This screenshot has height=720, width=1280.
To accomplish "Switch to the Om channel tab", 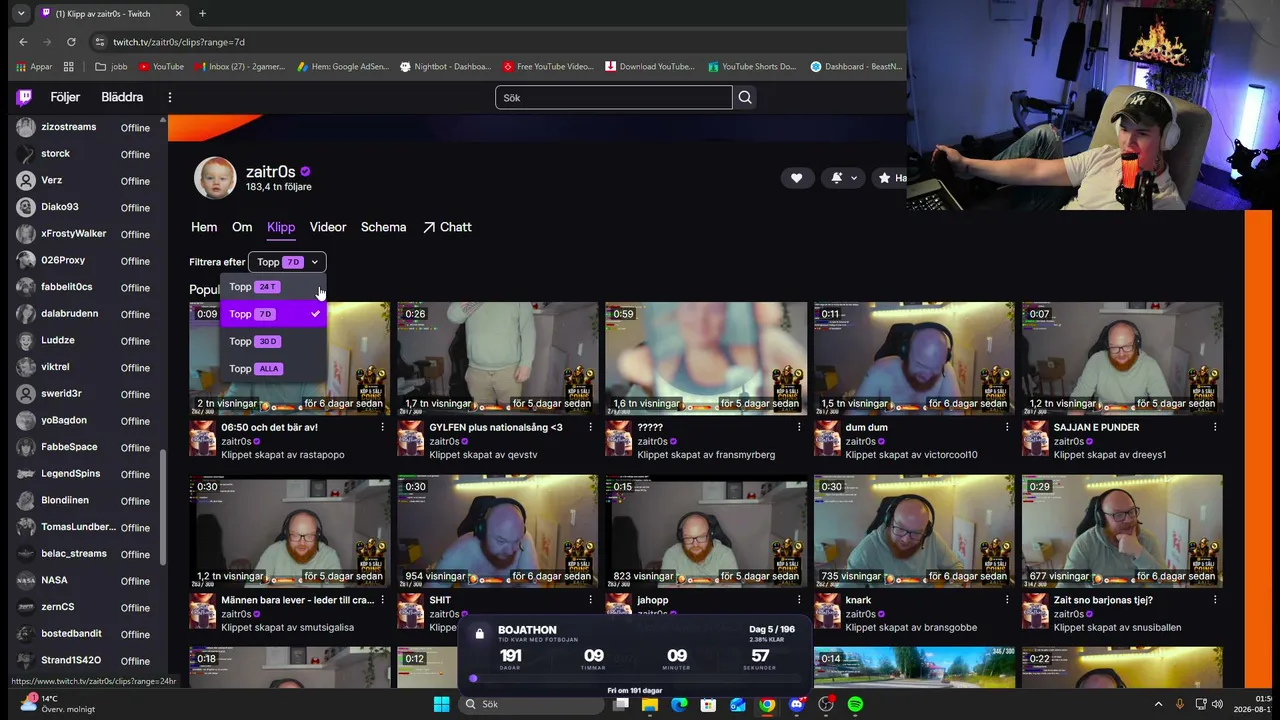I will 242,227.
